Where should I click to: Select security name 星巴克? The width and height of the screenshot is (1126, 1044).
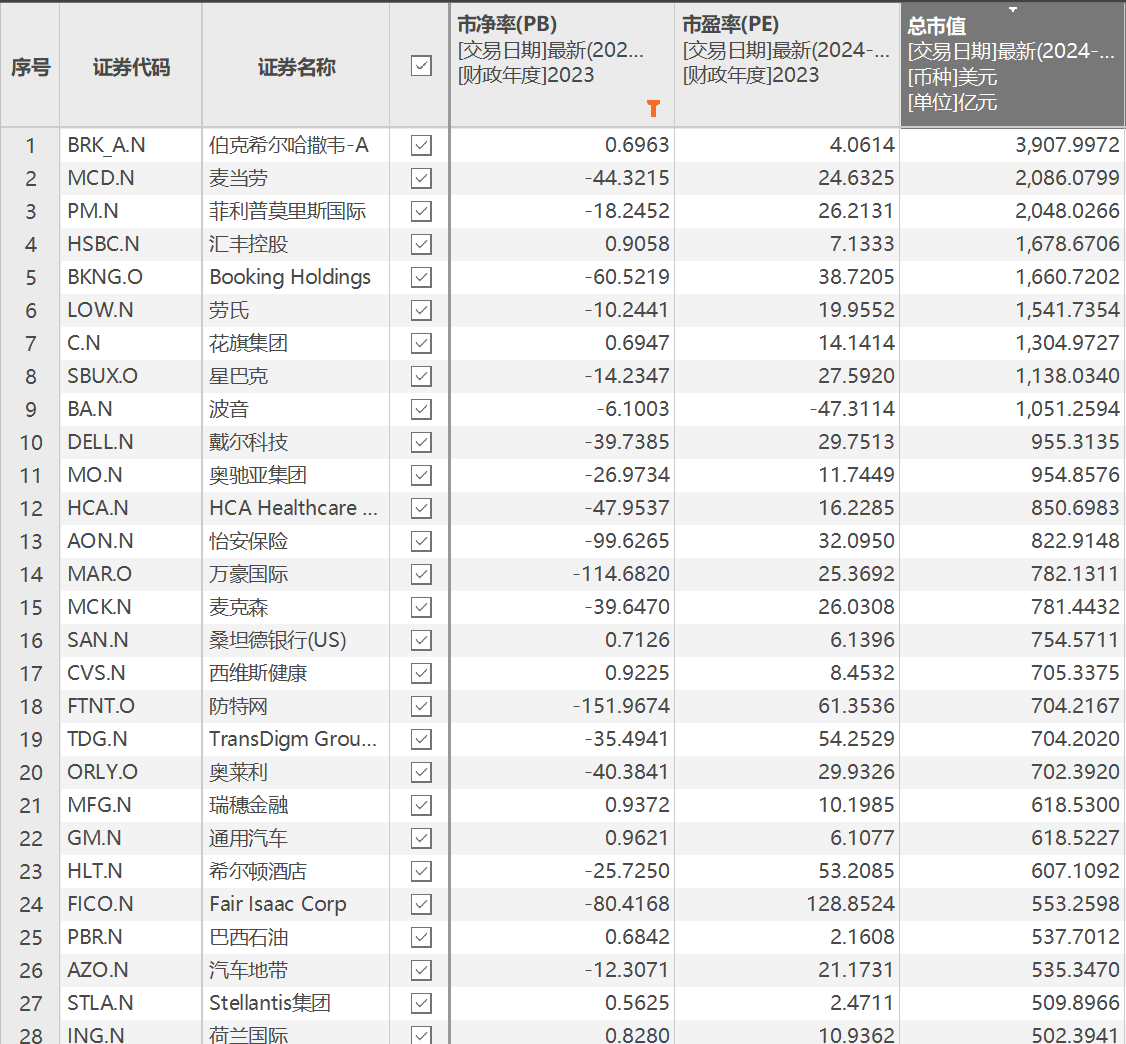coord(238,376)
